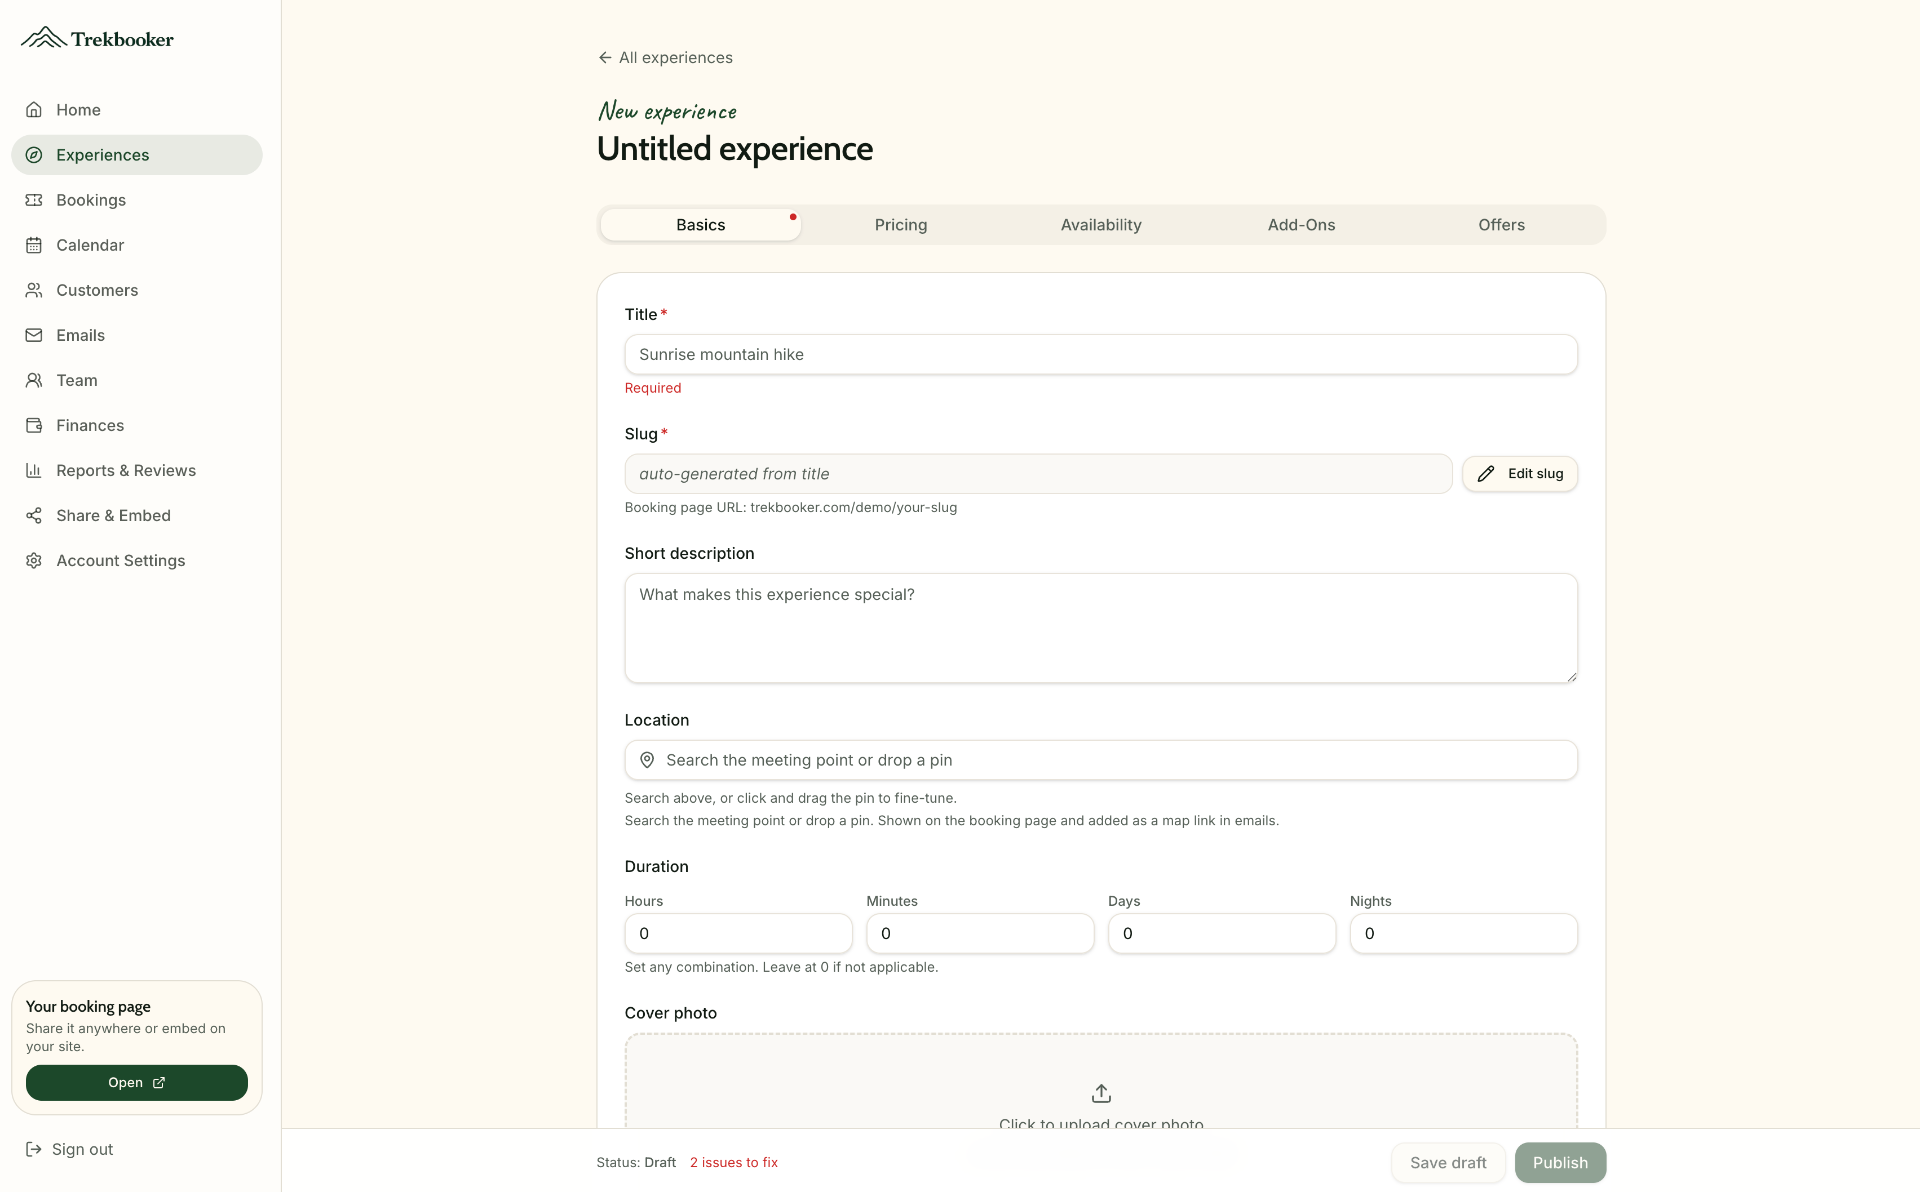Click the Save draft button
Image resolution: width=1920 pixels, height=1192 pixels.
click(1448, 1163)
